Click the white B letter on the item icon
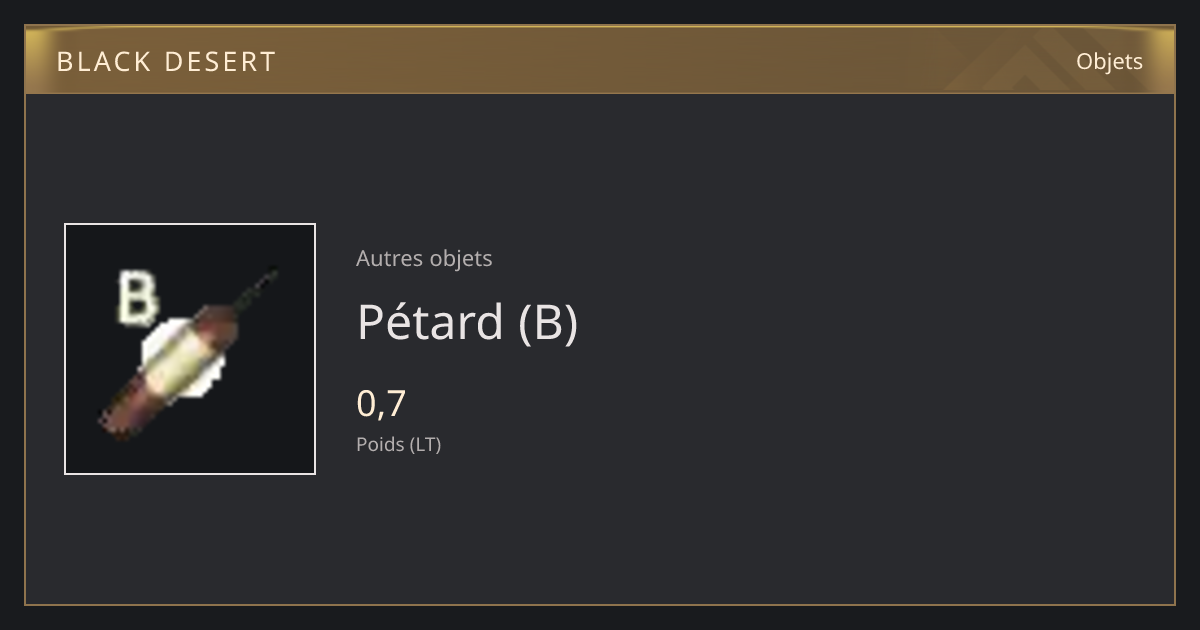The width and height of the screenshot is (1200, 630). (137, 298)
